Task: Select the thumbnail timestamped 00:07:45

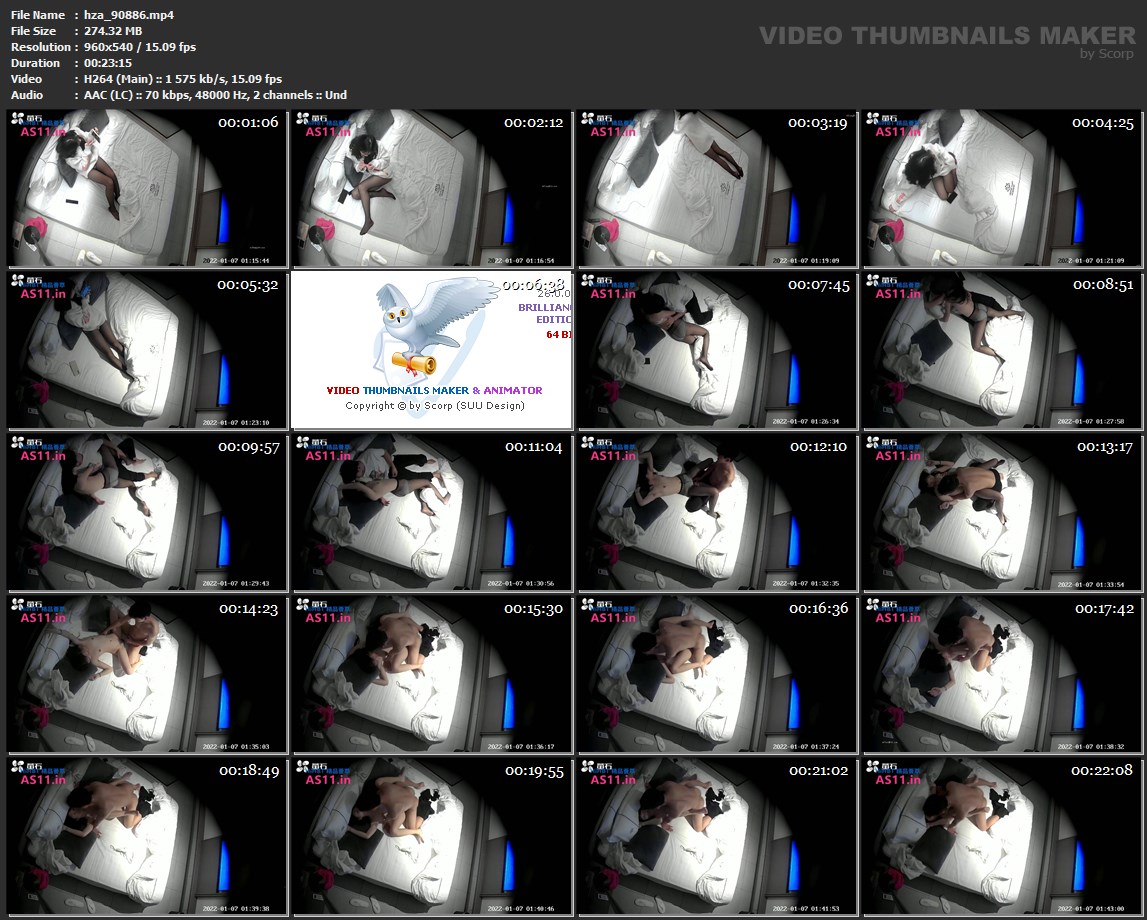Action: (x=717, y=350)
